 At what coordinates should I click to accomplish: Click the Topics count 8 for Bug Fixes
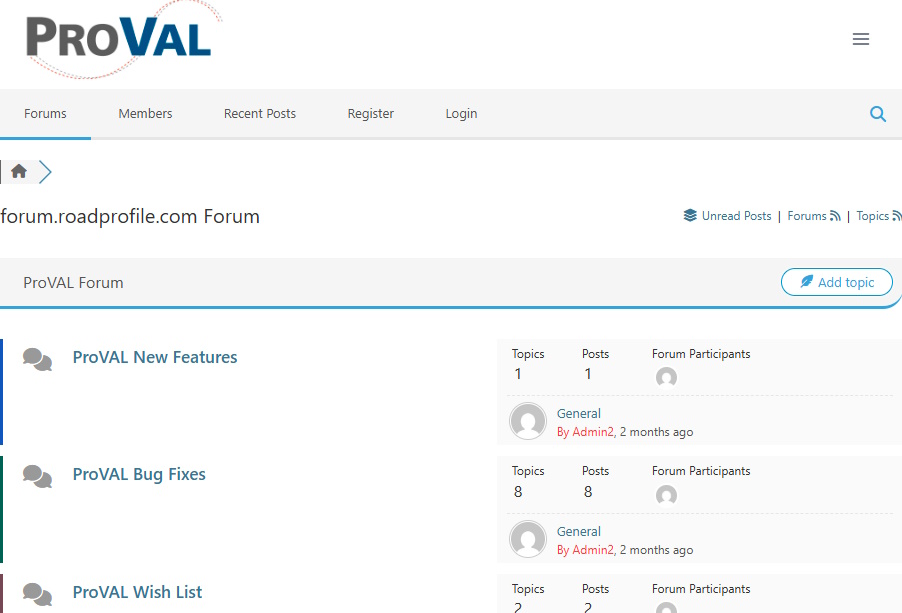click(518, 492)
